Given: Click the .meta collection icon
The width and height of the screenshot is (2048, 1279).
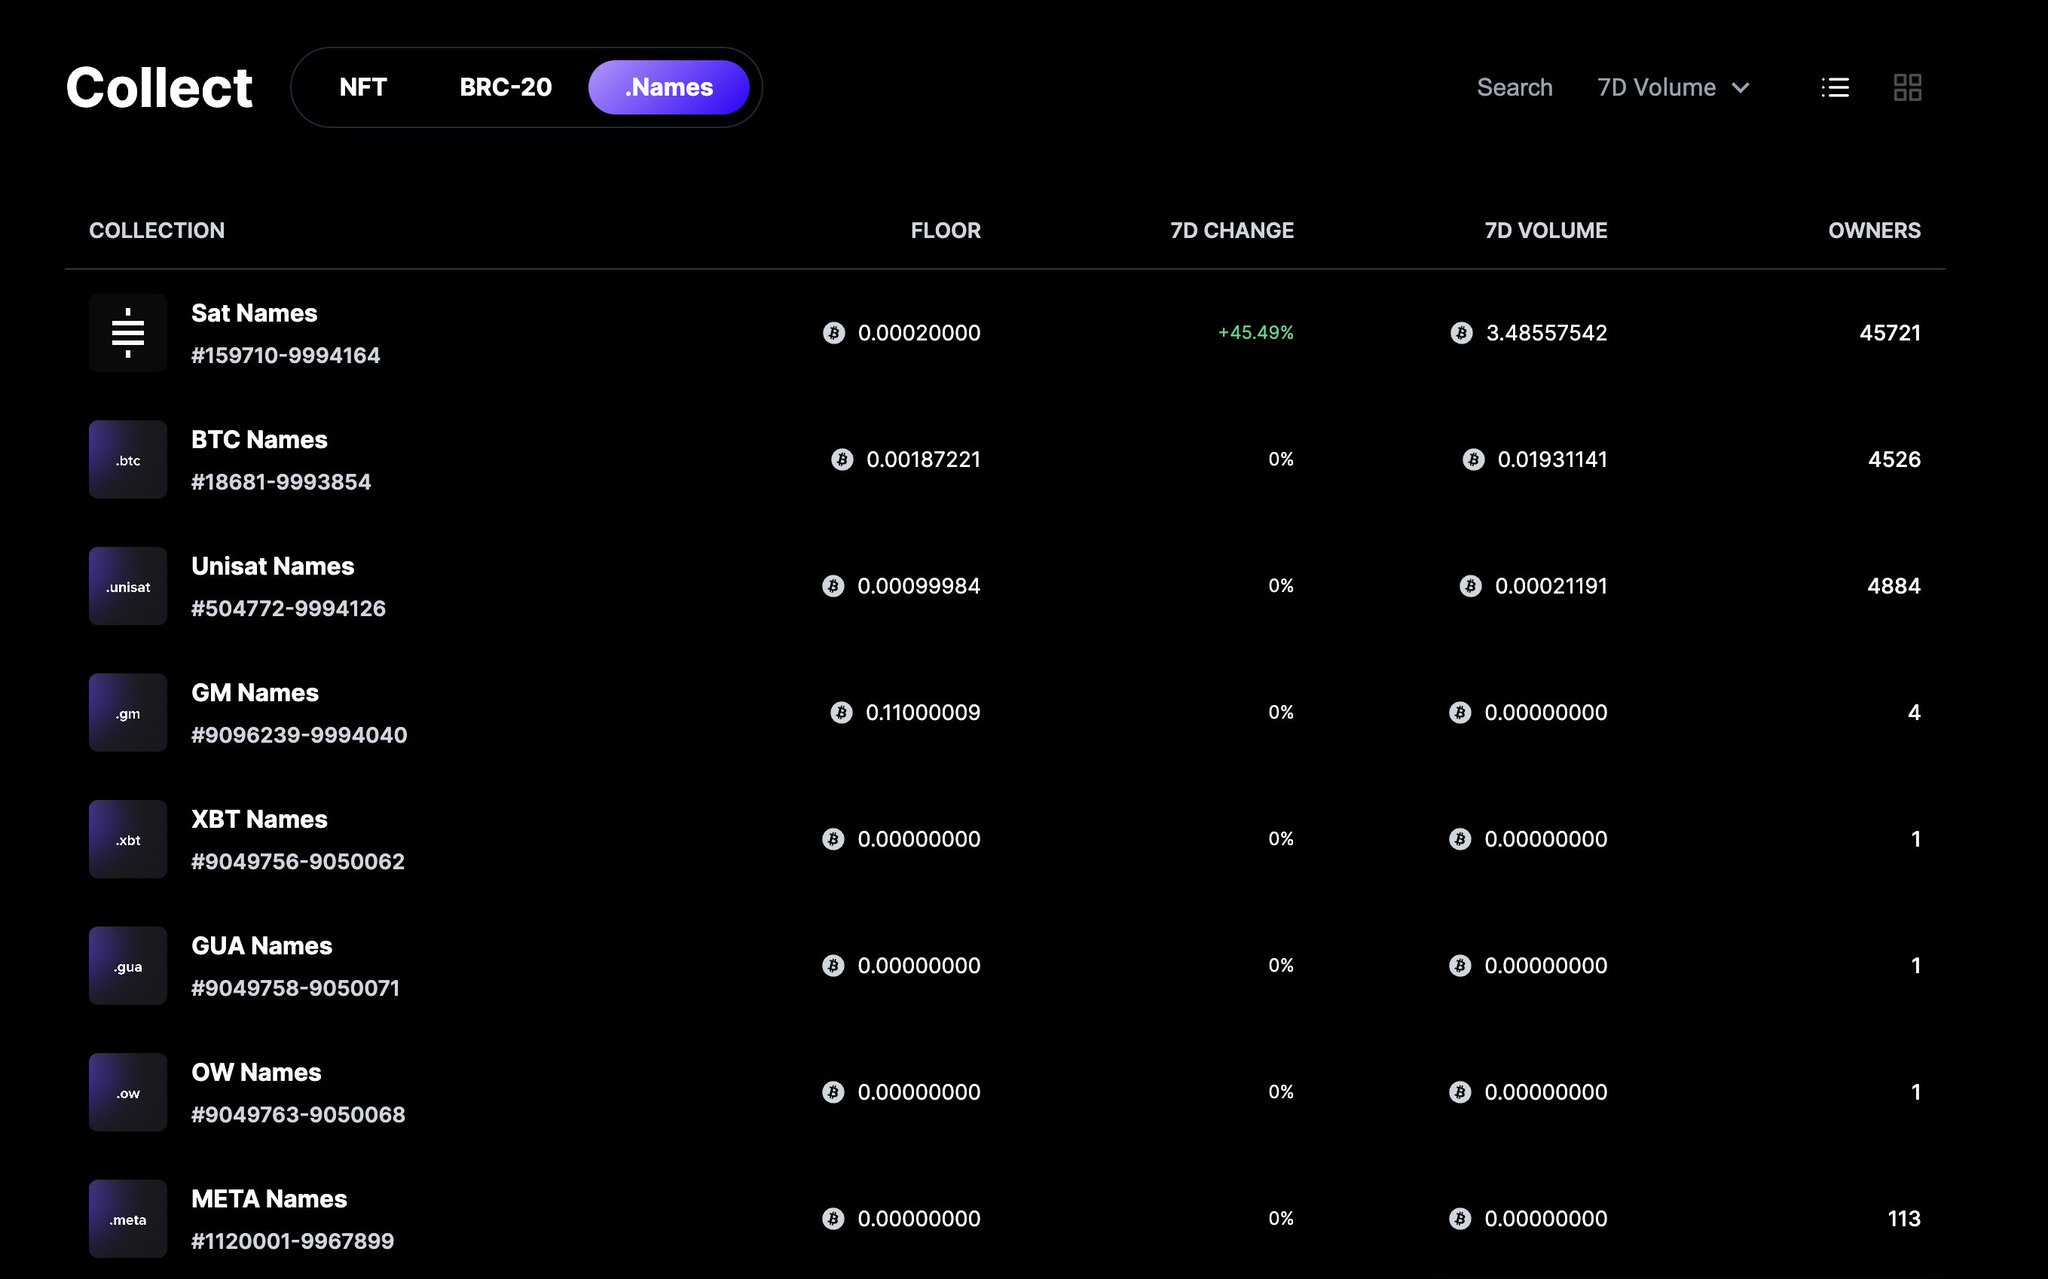Looking at the screenshot, I should click(127, 1218).
